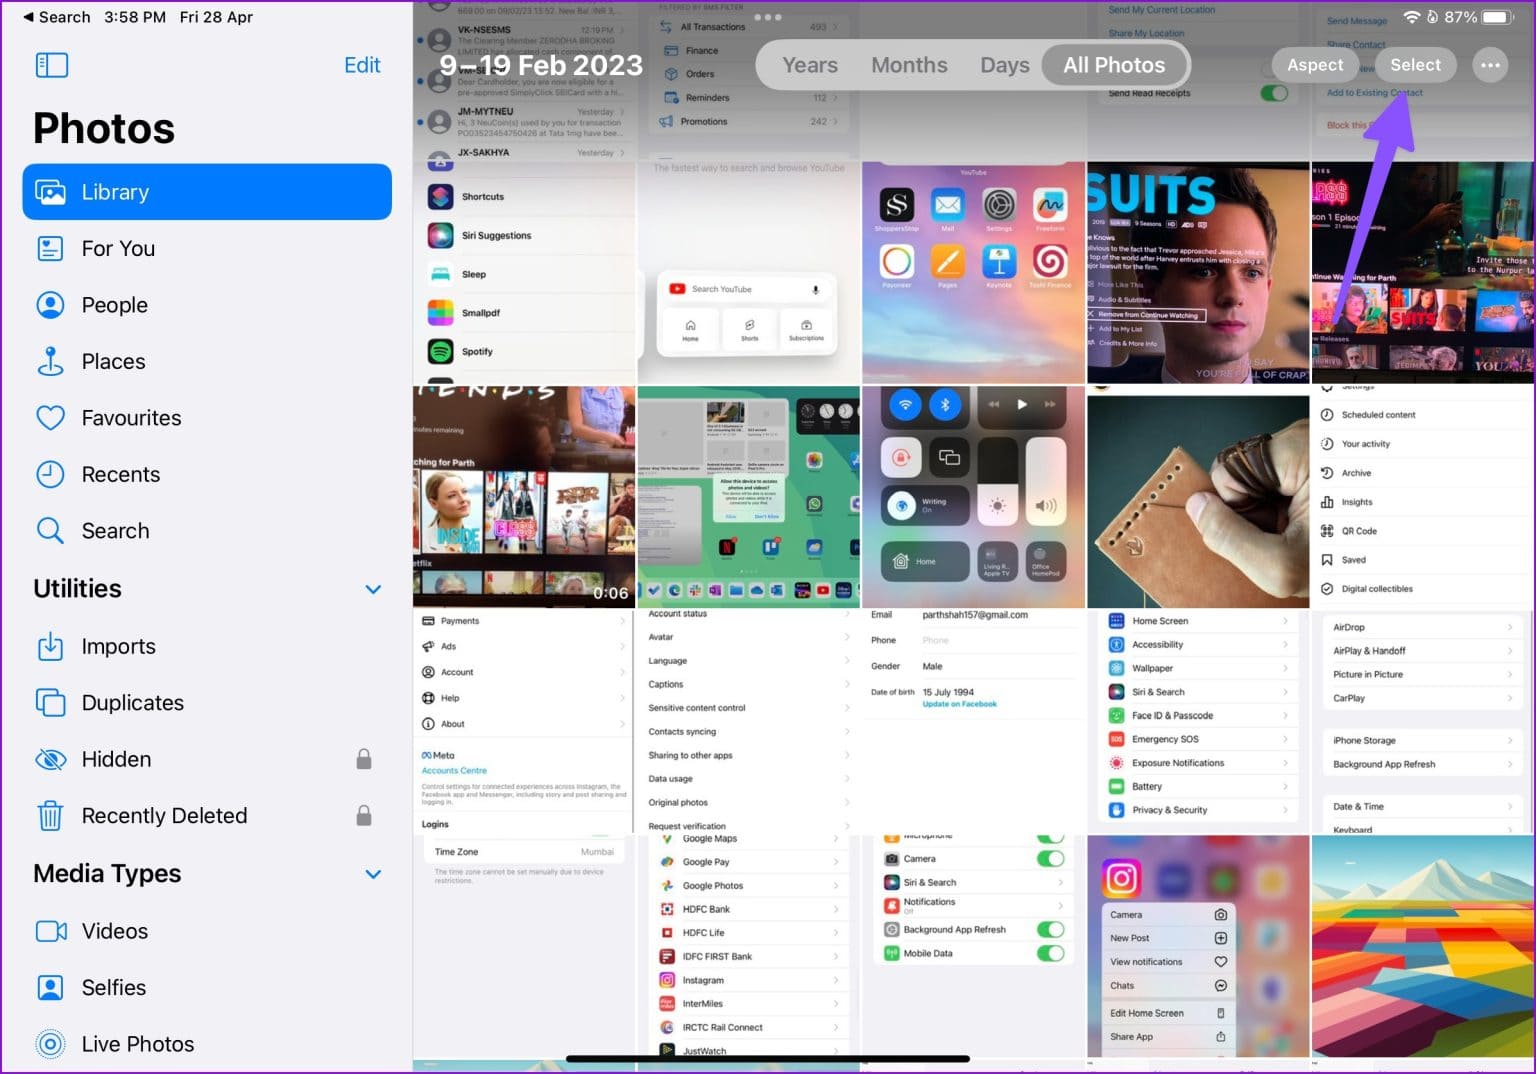Open the colorful mountains wallpaper thumbnail
Screen dimensions: 1536x1074
(x=1423, y=946)
